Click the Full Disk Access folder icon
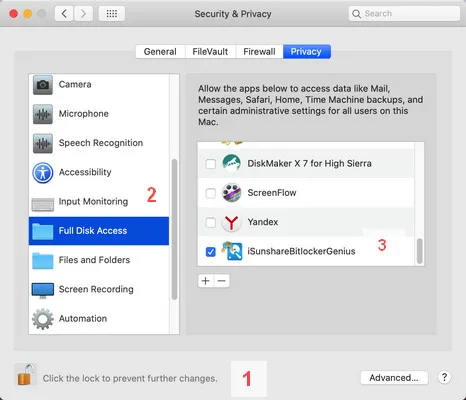This screenshot has height=400, width=466. 43,232
